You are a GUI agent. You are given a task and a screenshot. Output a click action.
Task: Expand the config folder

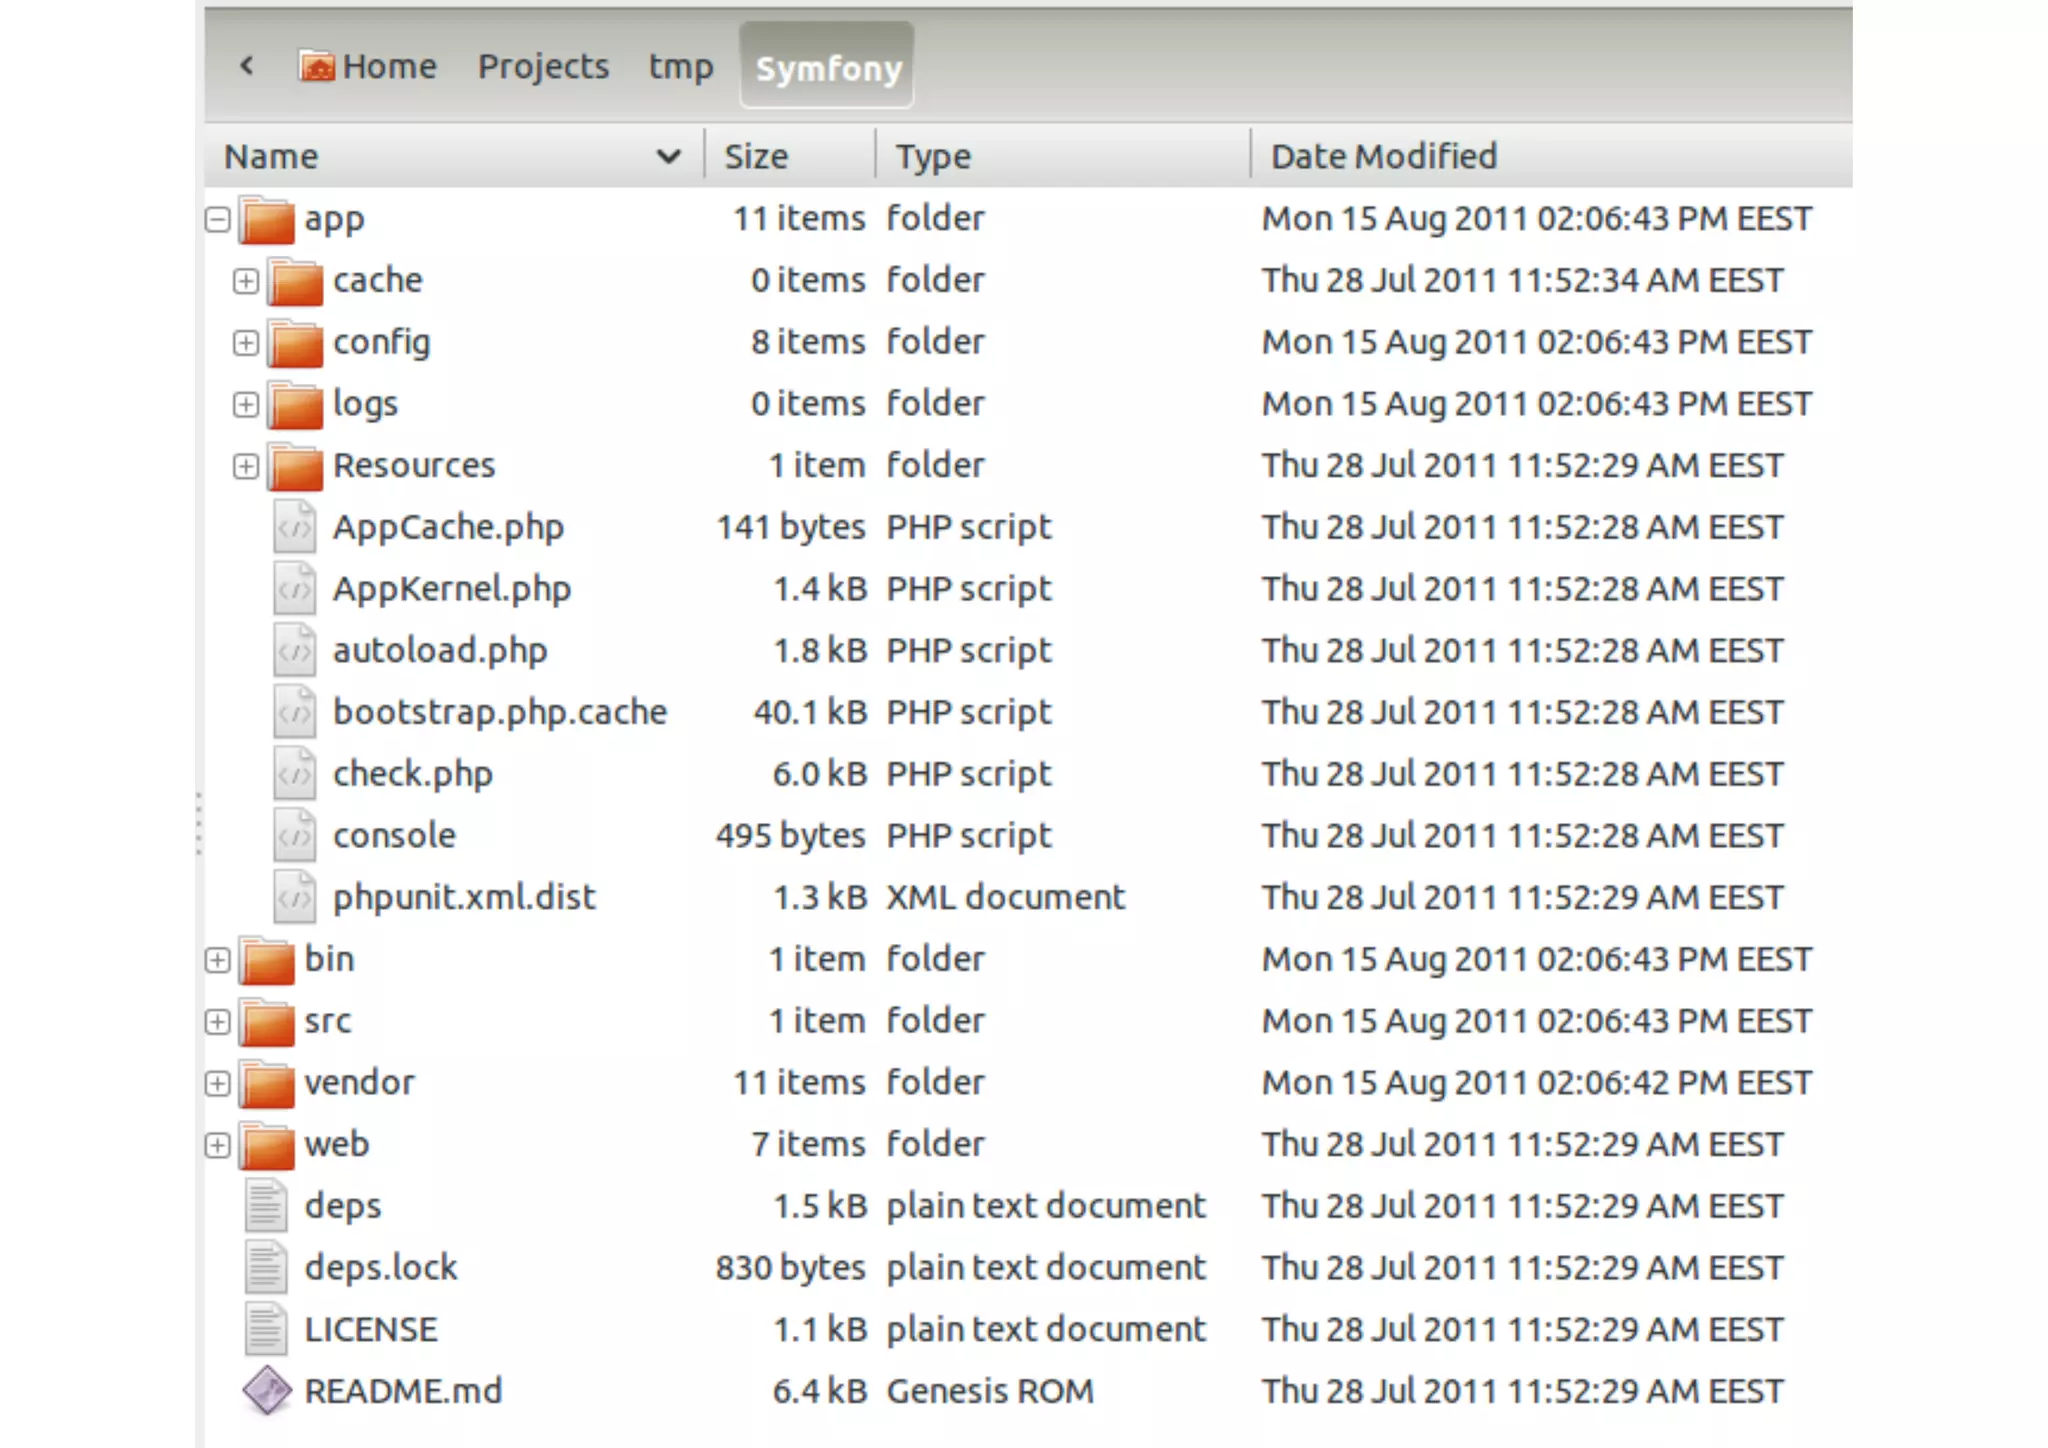pyautogui.click(x=245, y=343)
